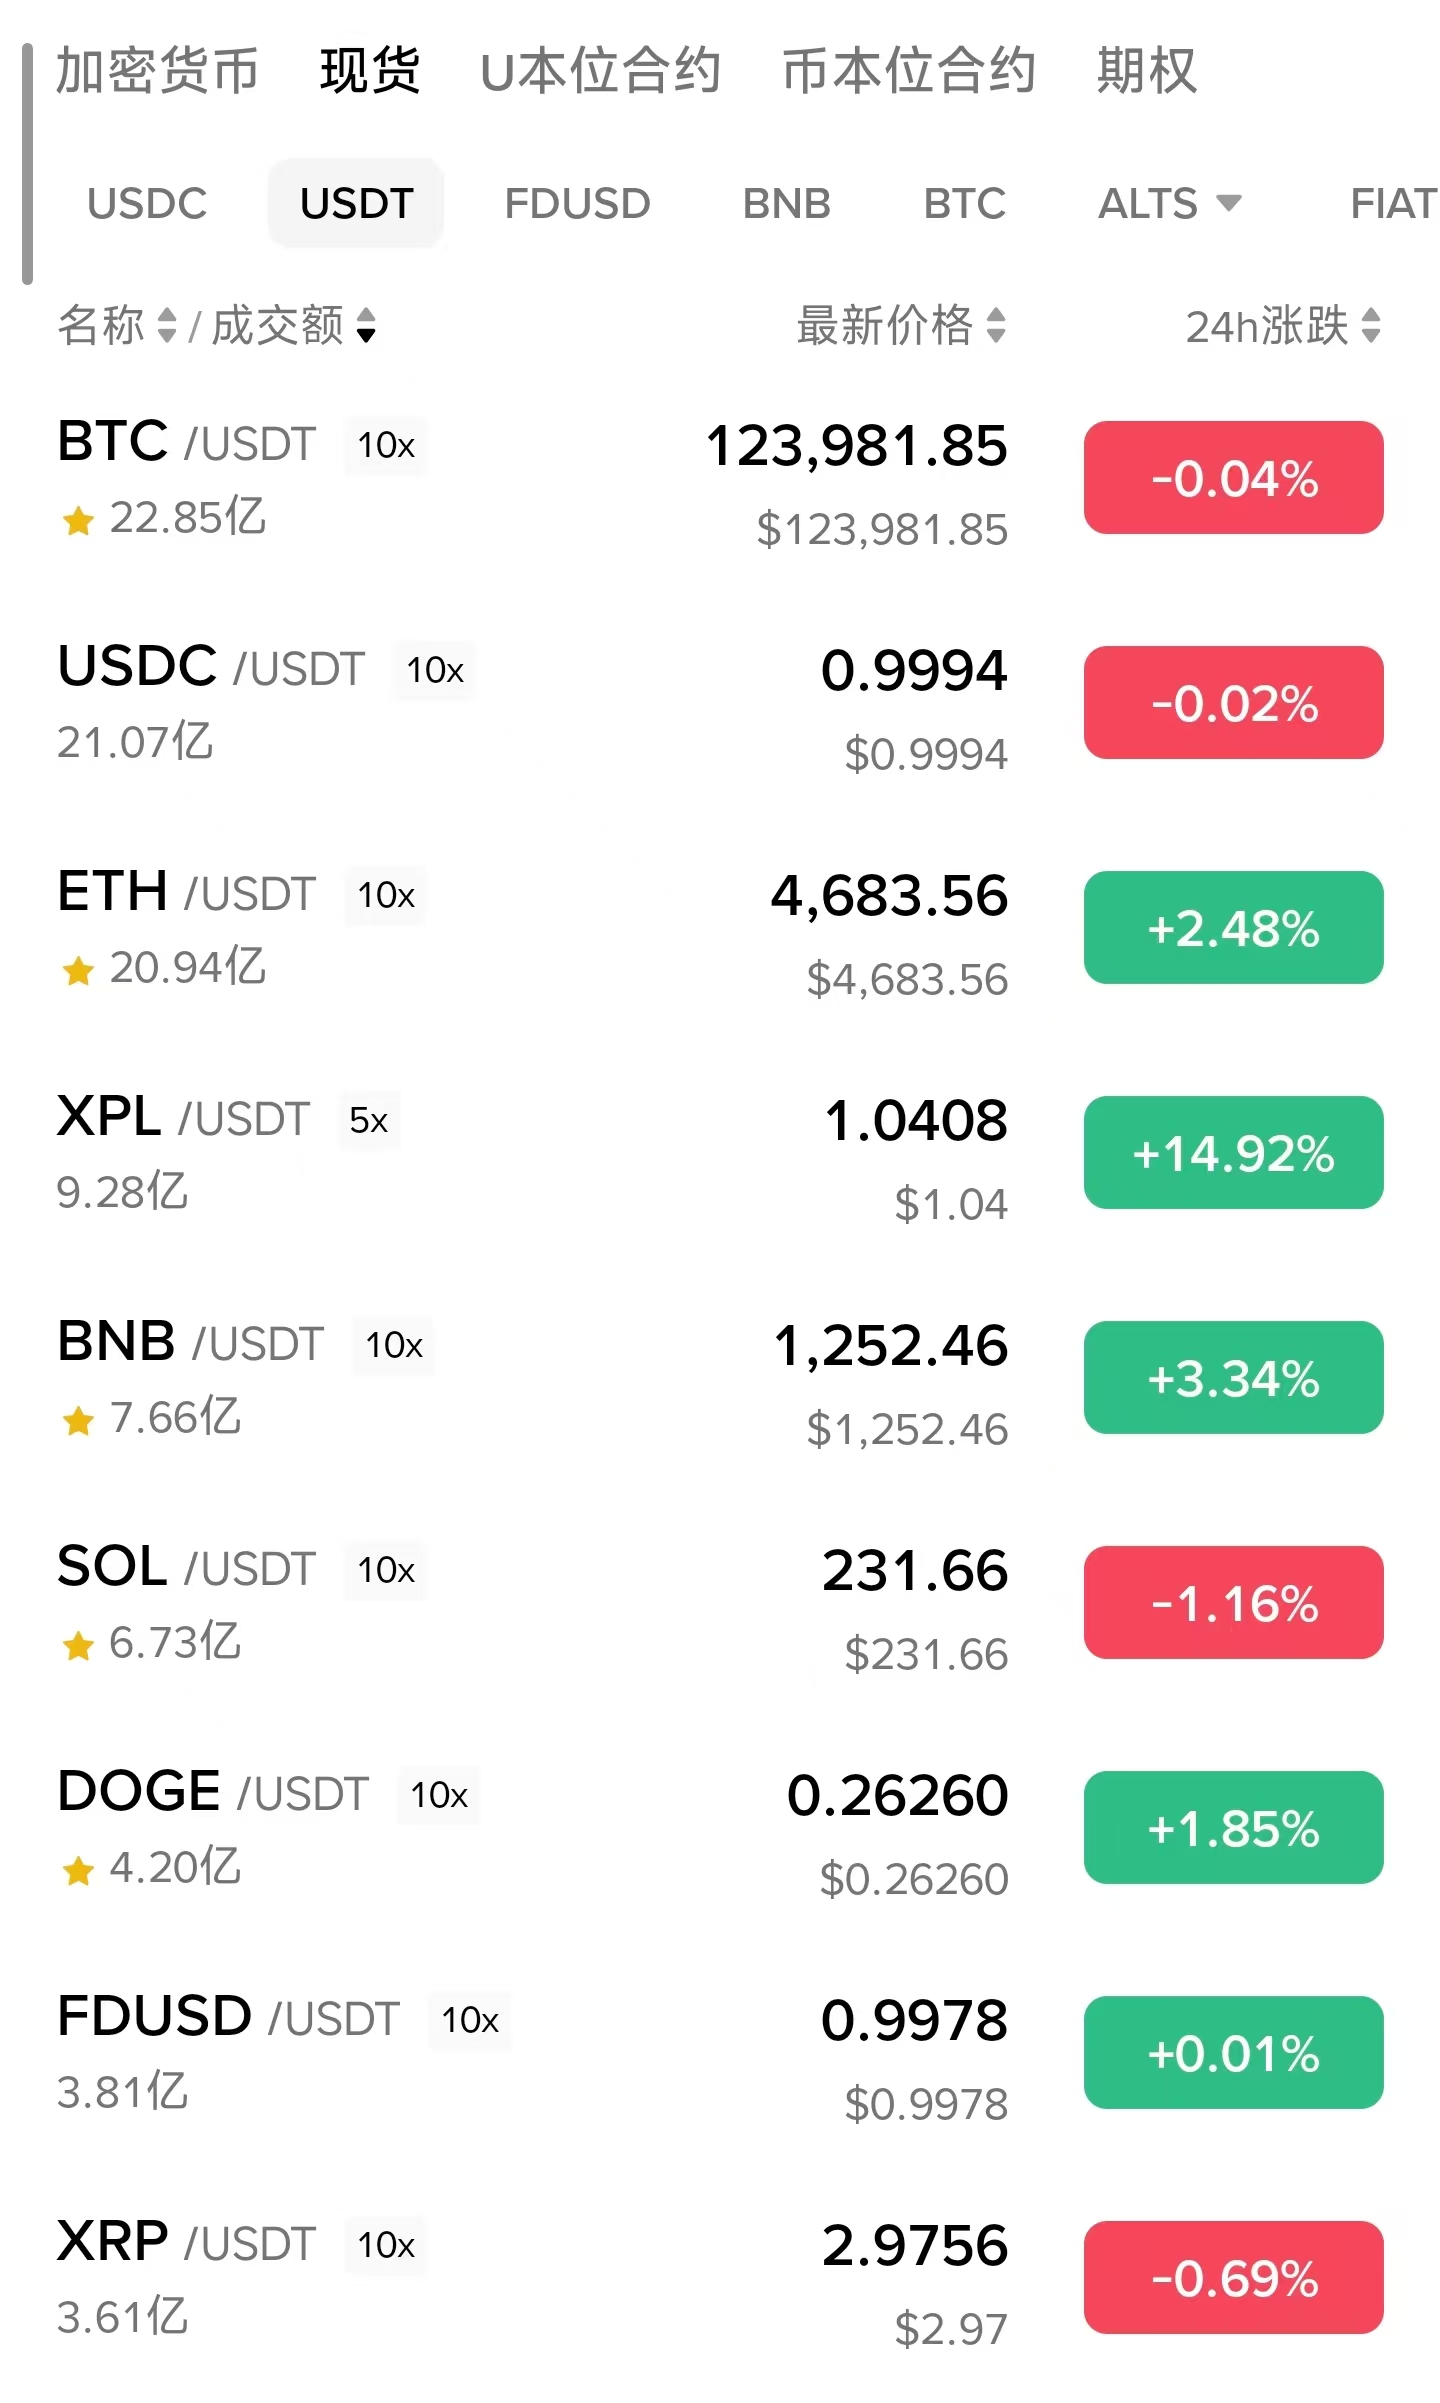Click the BTC -0.04% change button
This screenshot has height=2403, width=1440.
pyautogui.click(x=1233, y=478)
